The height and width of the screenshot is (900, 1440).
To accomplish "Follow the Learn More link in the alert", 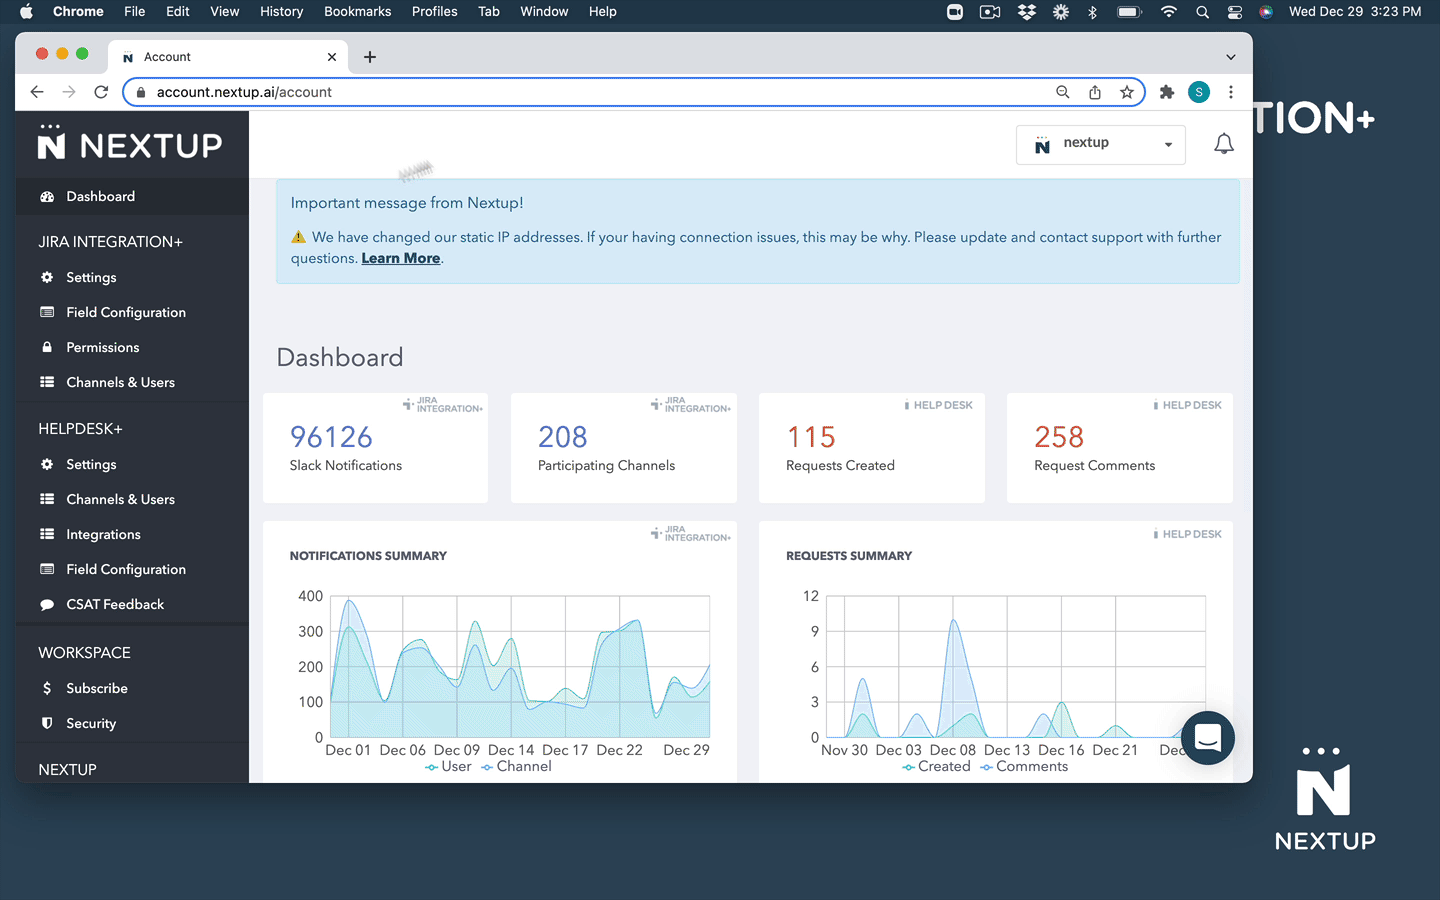I will tap(401, 258).
